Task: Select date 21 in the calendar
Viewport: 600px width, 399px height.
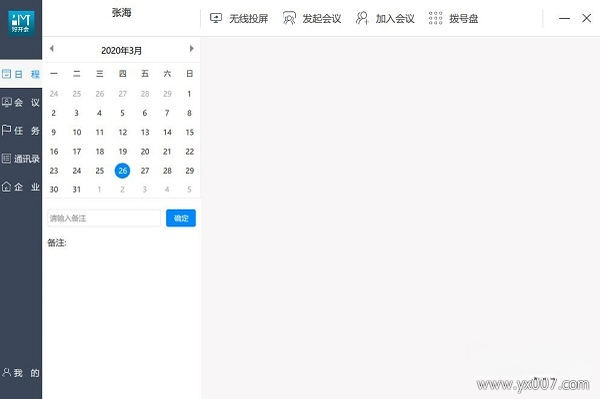Action: point(167,151)
